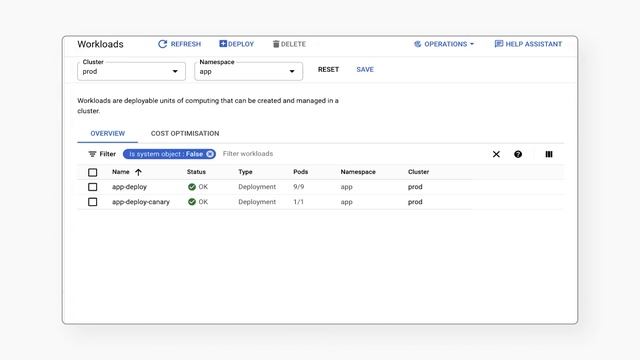Click the OK status icon for app-deploy
This screenshot has height=360, width=640.
(192, 187)
